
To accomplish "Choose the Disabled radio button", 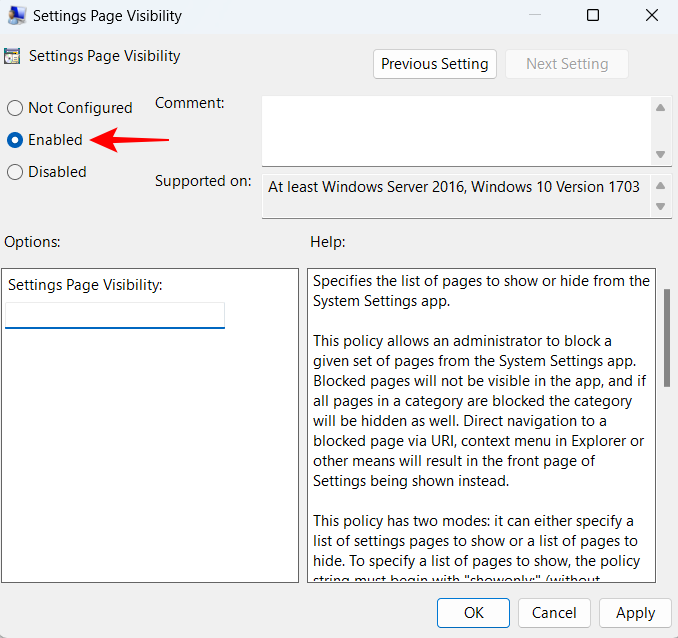I will (15, 172).
